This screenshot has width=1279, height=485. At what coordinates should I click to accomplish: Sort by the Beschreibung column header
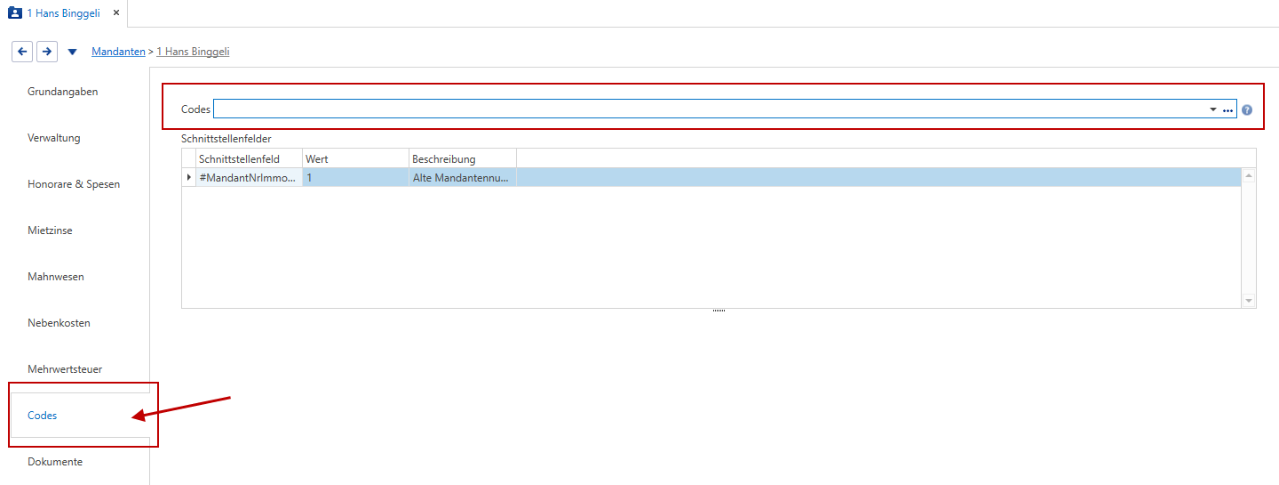463,159
